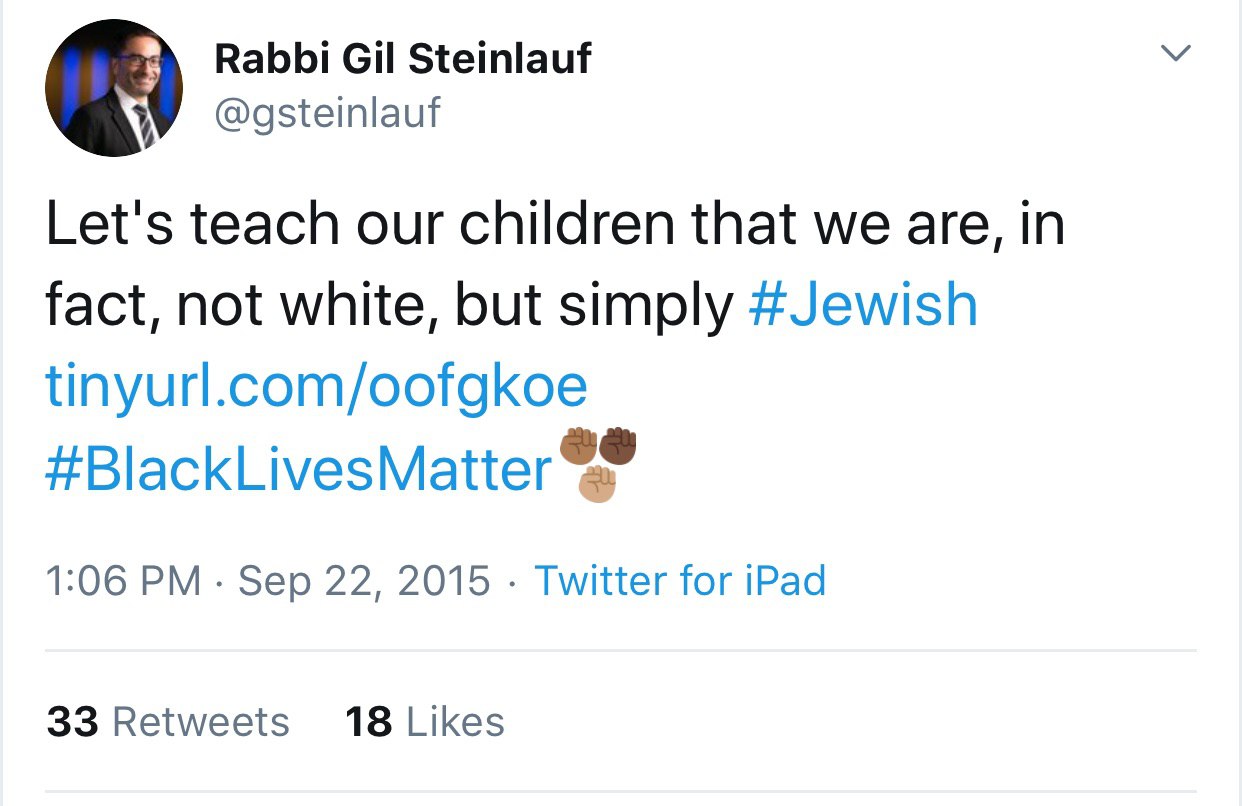Open the Twitter for iPad source link
The width and height of the screenshot is (1242, 806).
coord(681,580)
